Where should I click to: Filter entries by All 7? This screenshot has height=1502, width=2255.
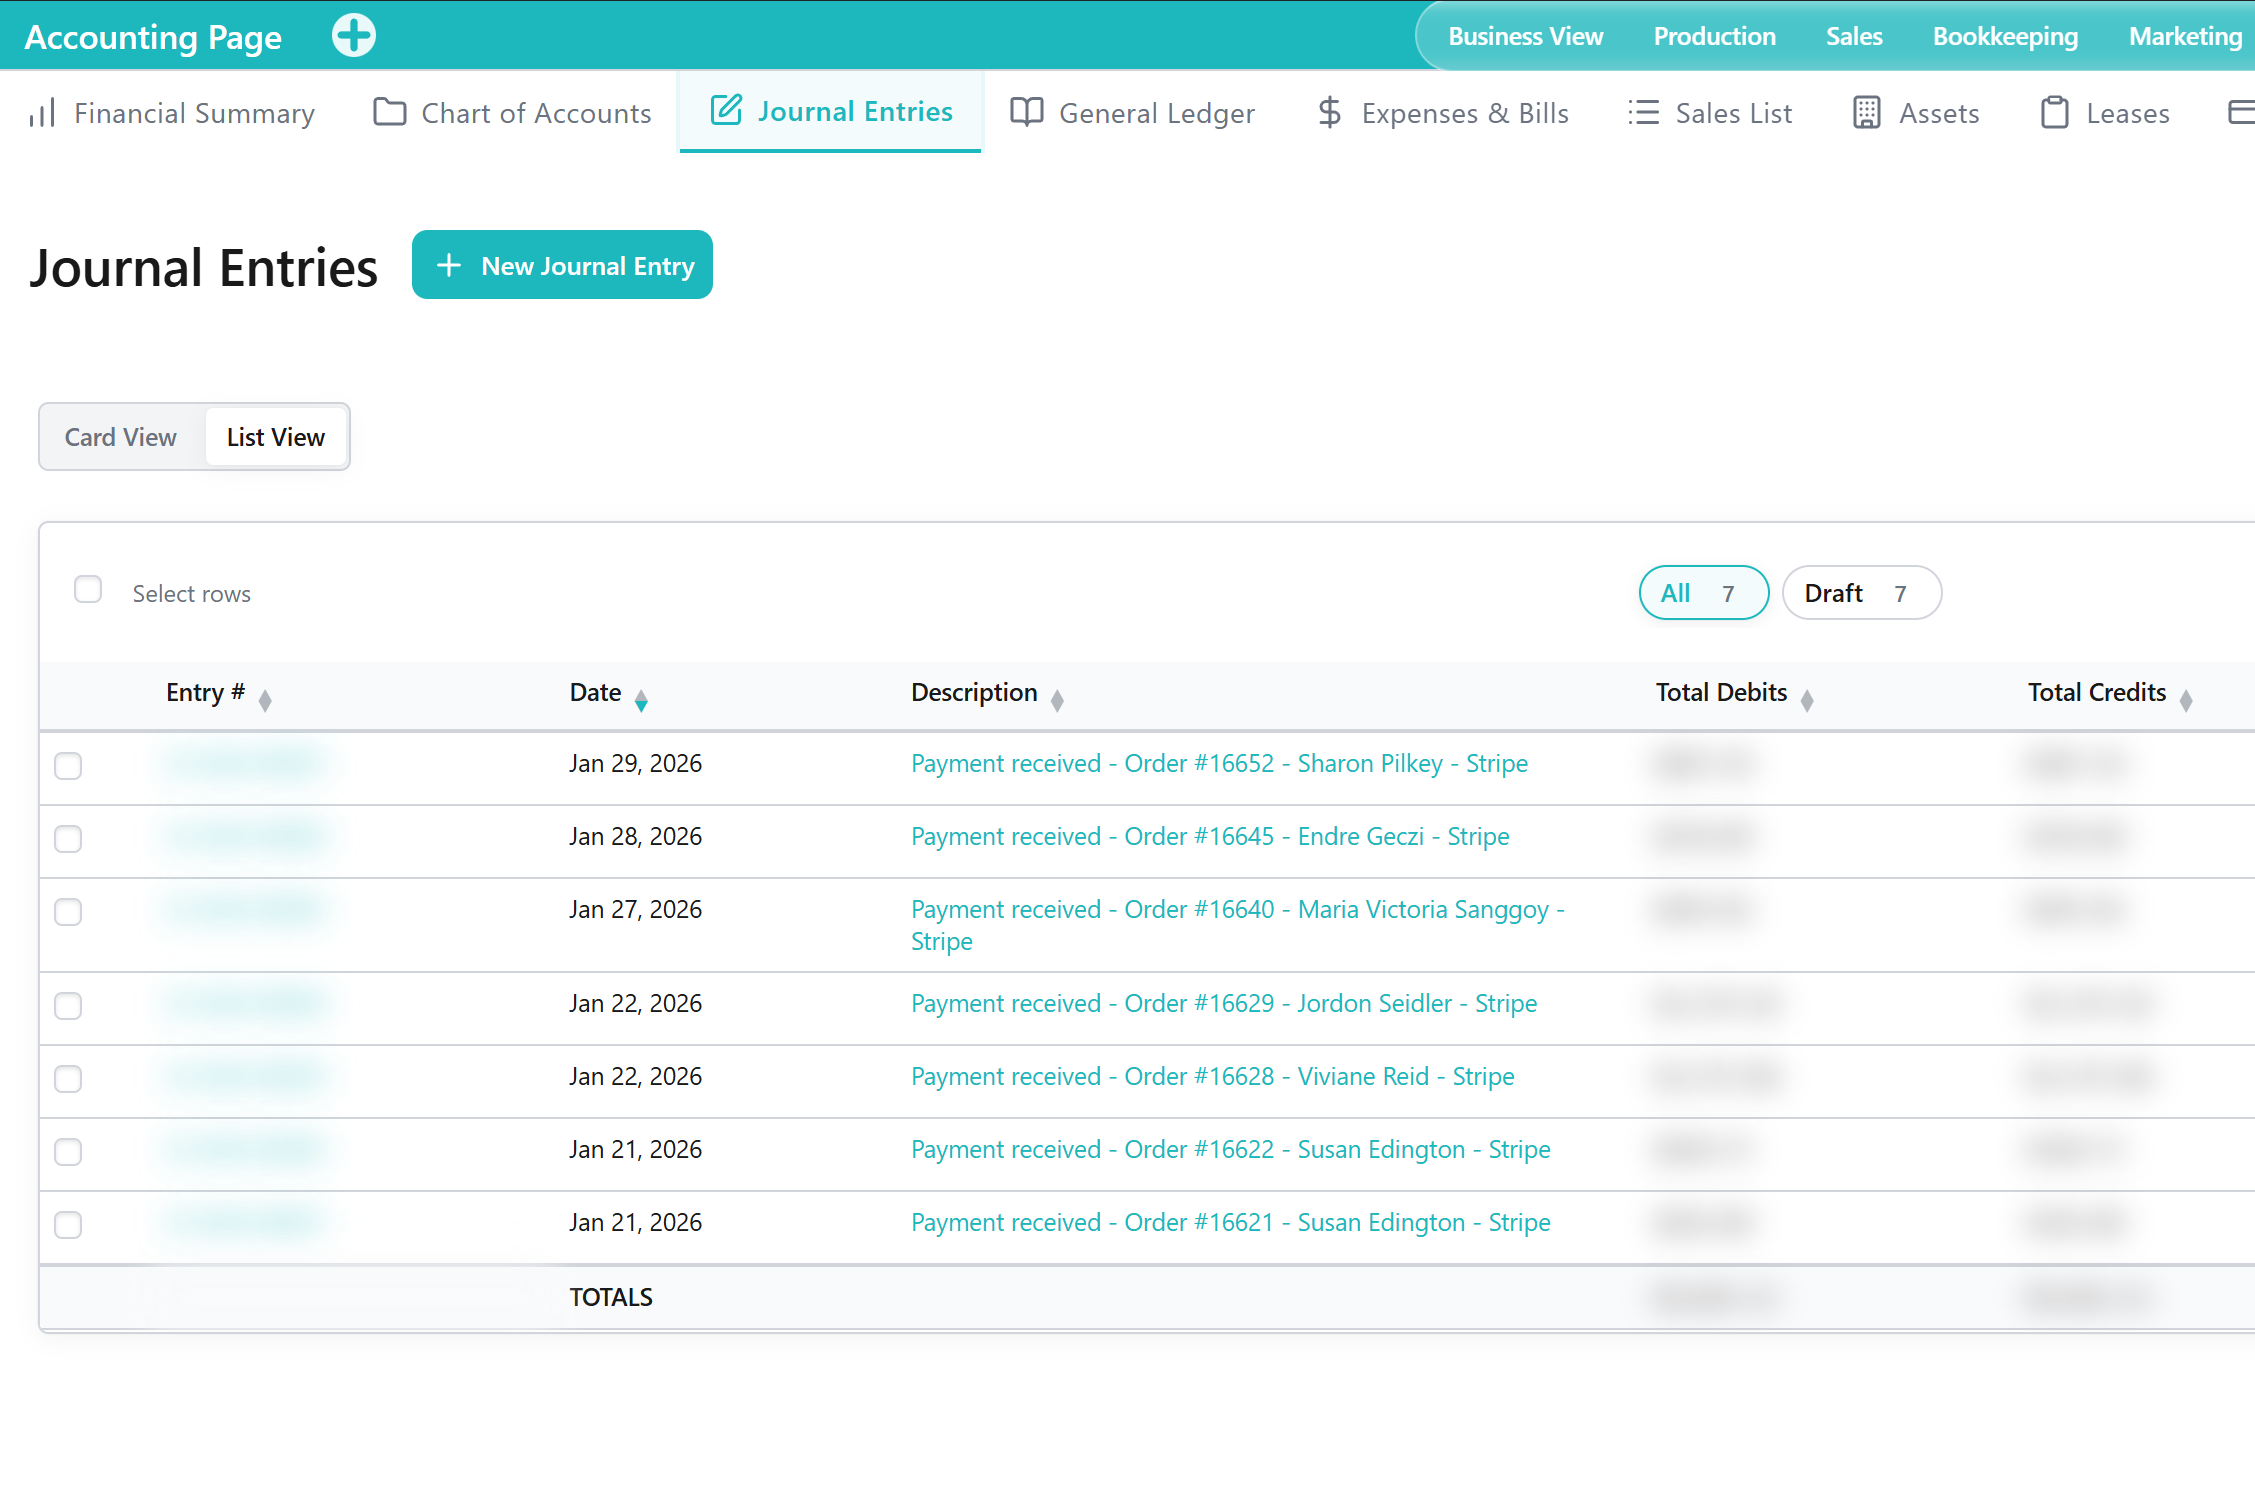[1703, 593]
